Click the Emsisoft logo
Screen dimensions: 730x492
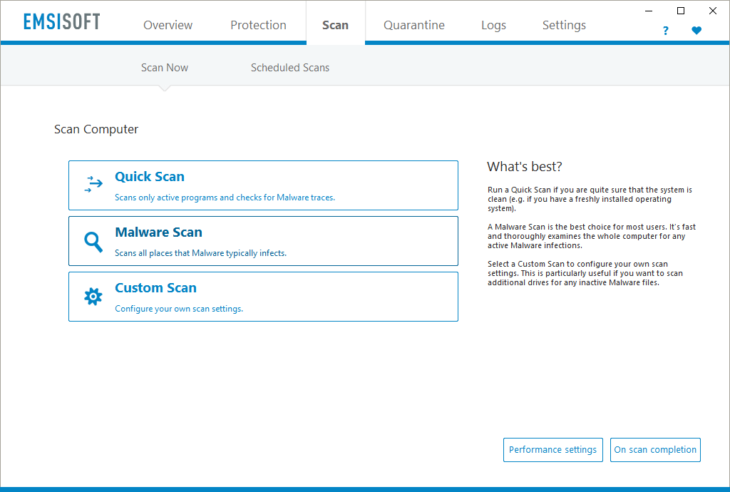pyautogui.click(x=62, y=23)
